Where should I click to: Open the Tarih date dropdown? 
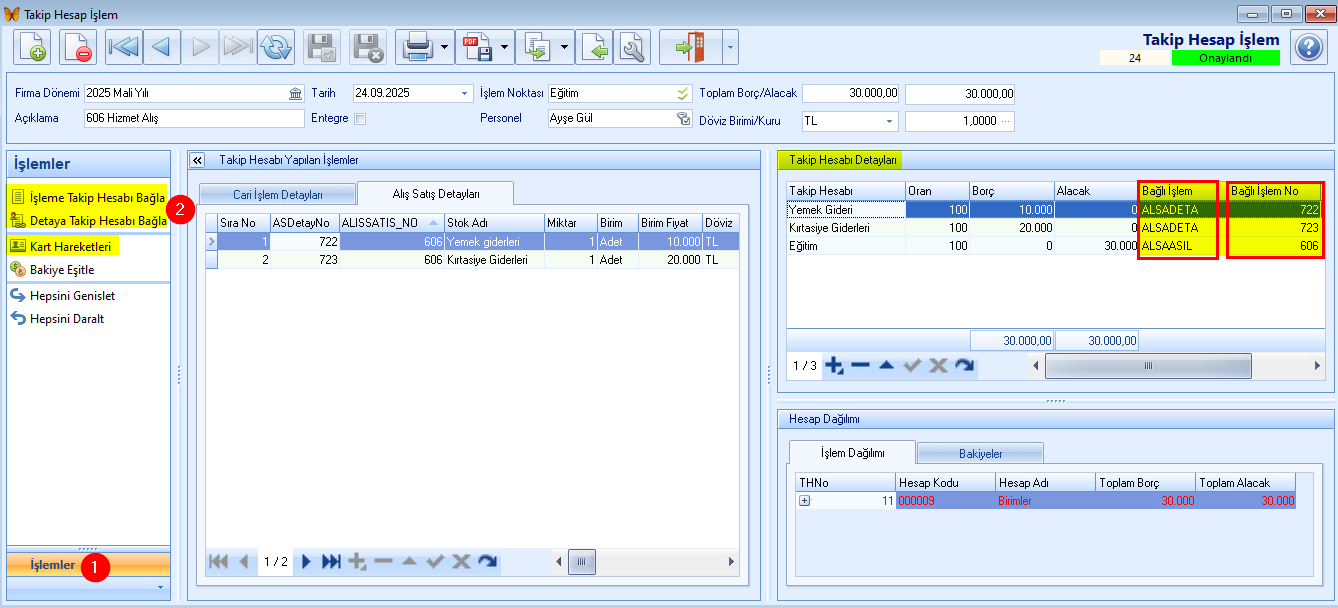[x=465, y=94]
